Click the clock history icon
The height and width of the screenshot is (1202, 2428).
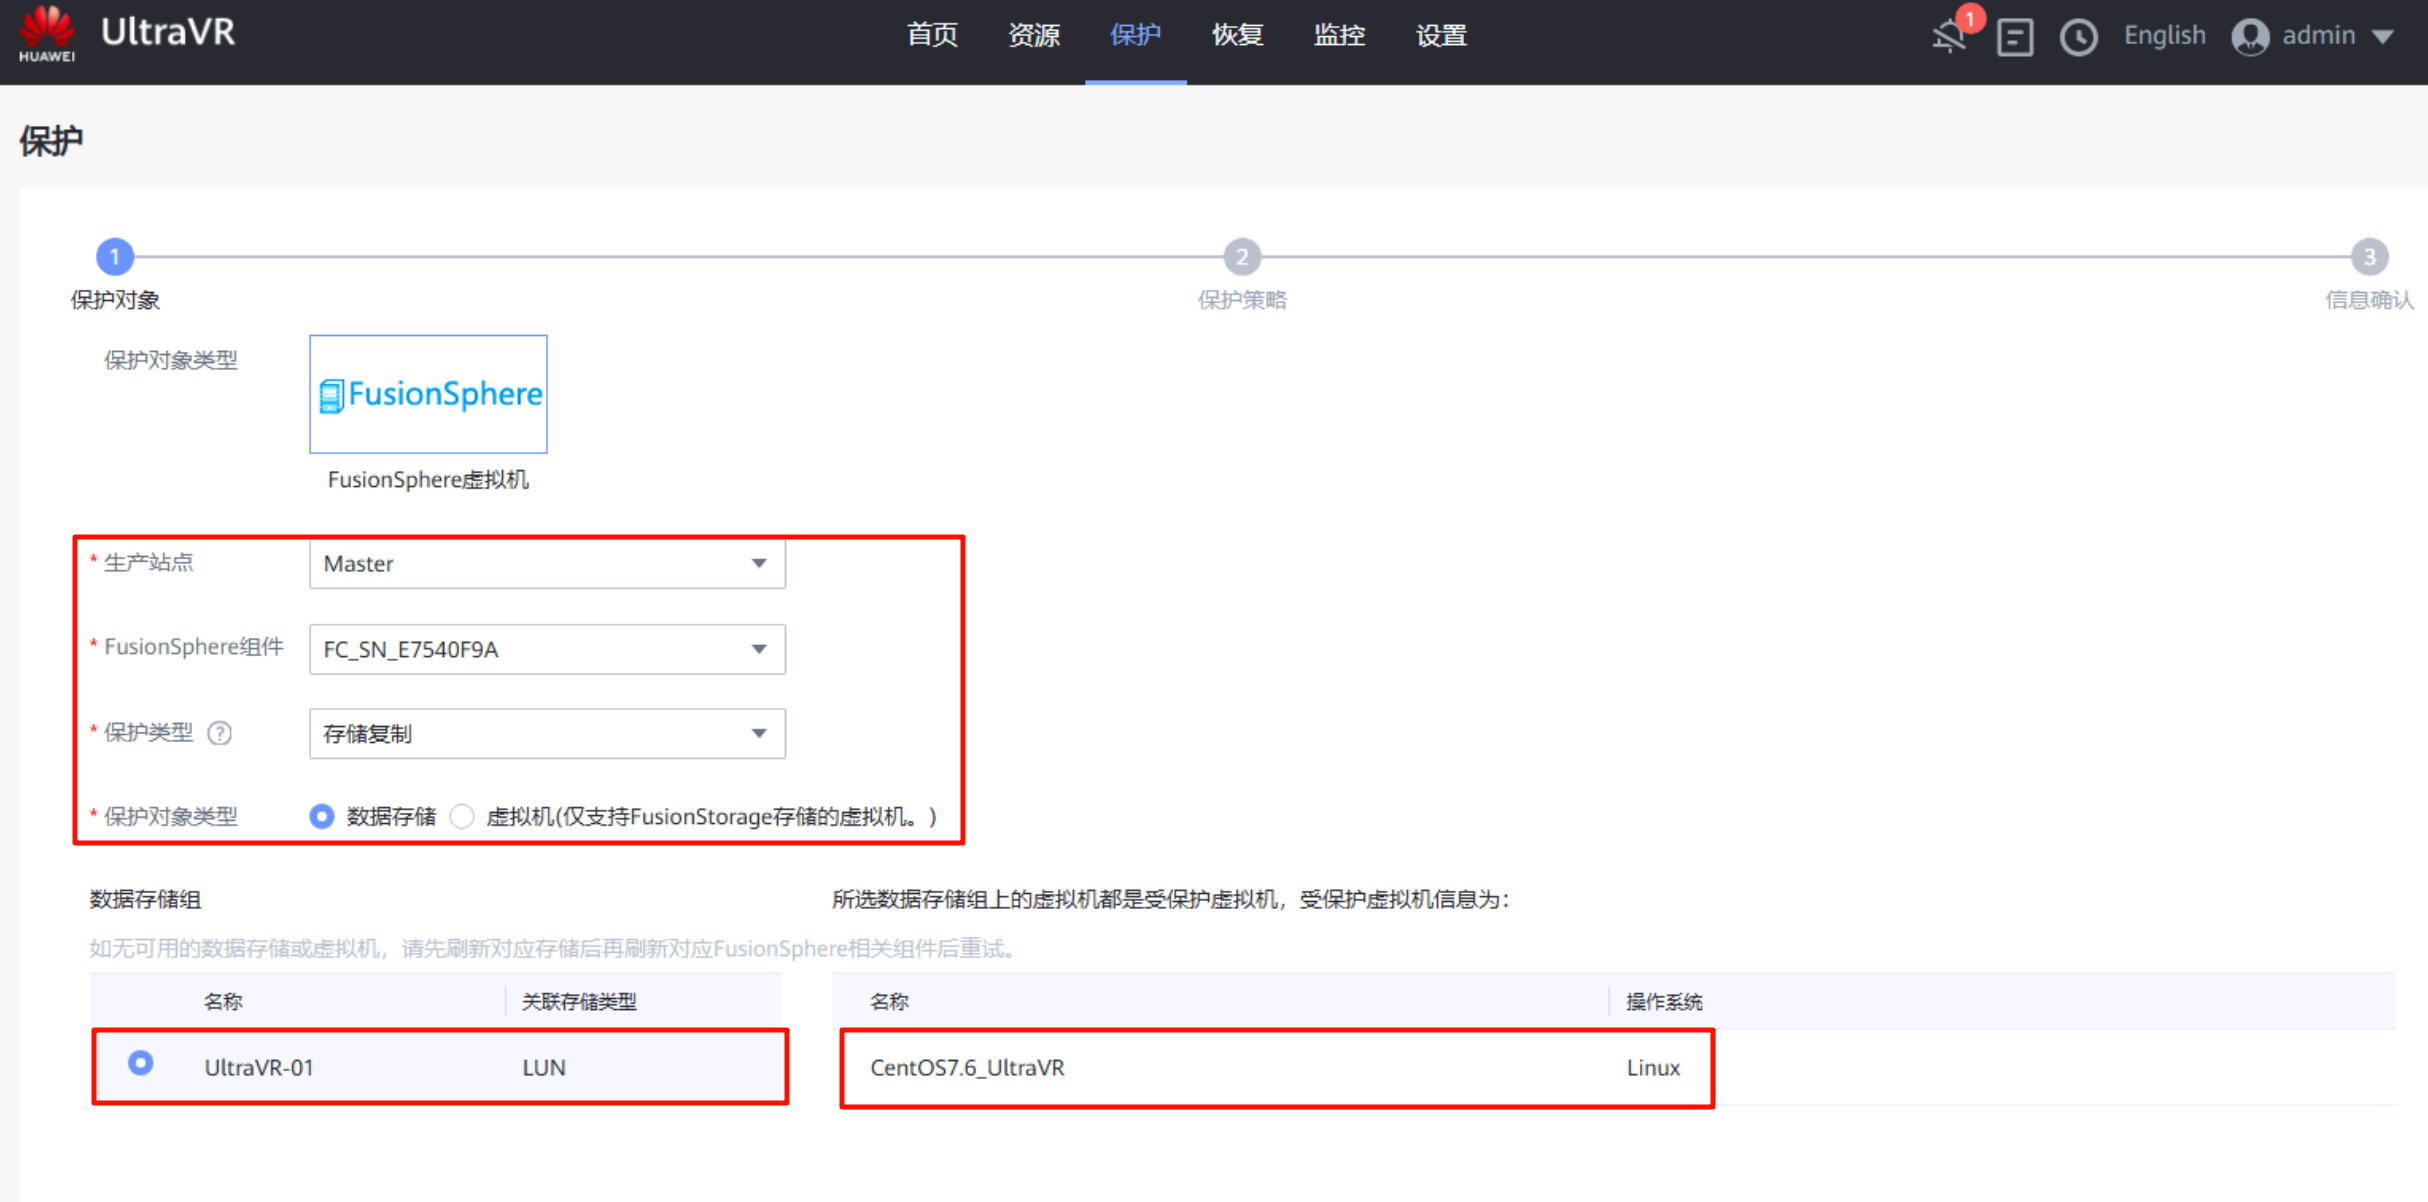pyautogui.click(x=2078, y=37)
